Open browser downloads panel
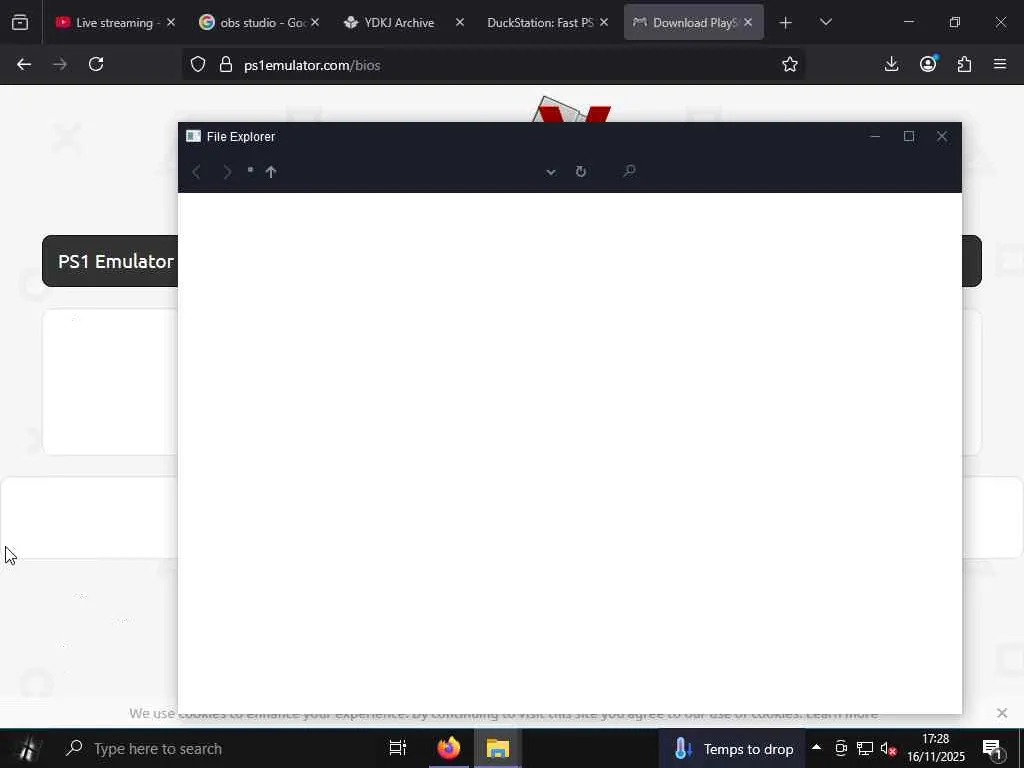1024x768 pixels. [891, 65]
